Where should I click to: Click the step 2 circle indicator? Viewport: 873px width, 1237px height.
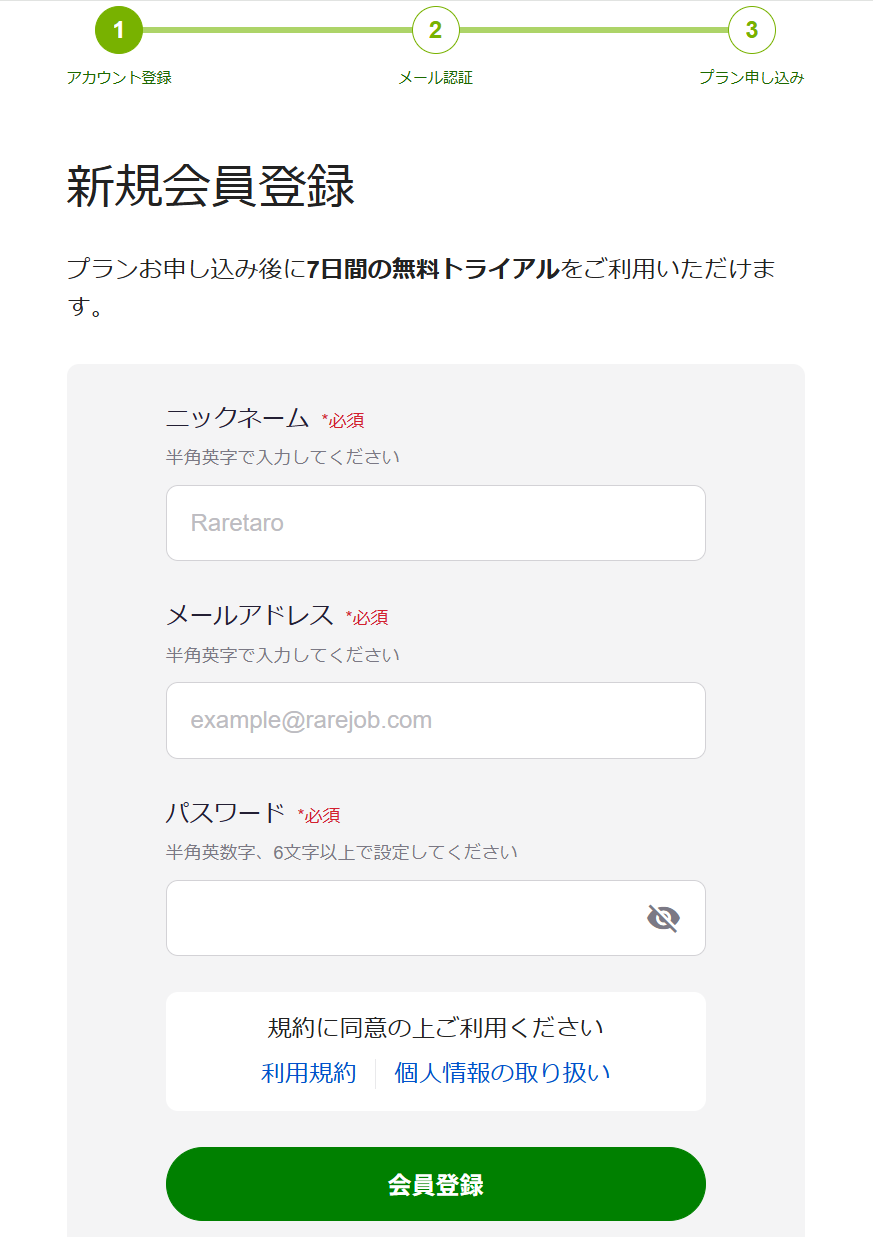(435, 30)
